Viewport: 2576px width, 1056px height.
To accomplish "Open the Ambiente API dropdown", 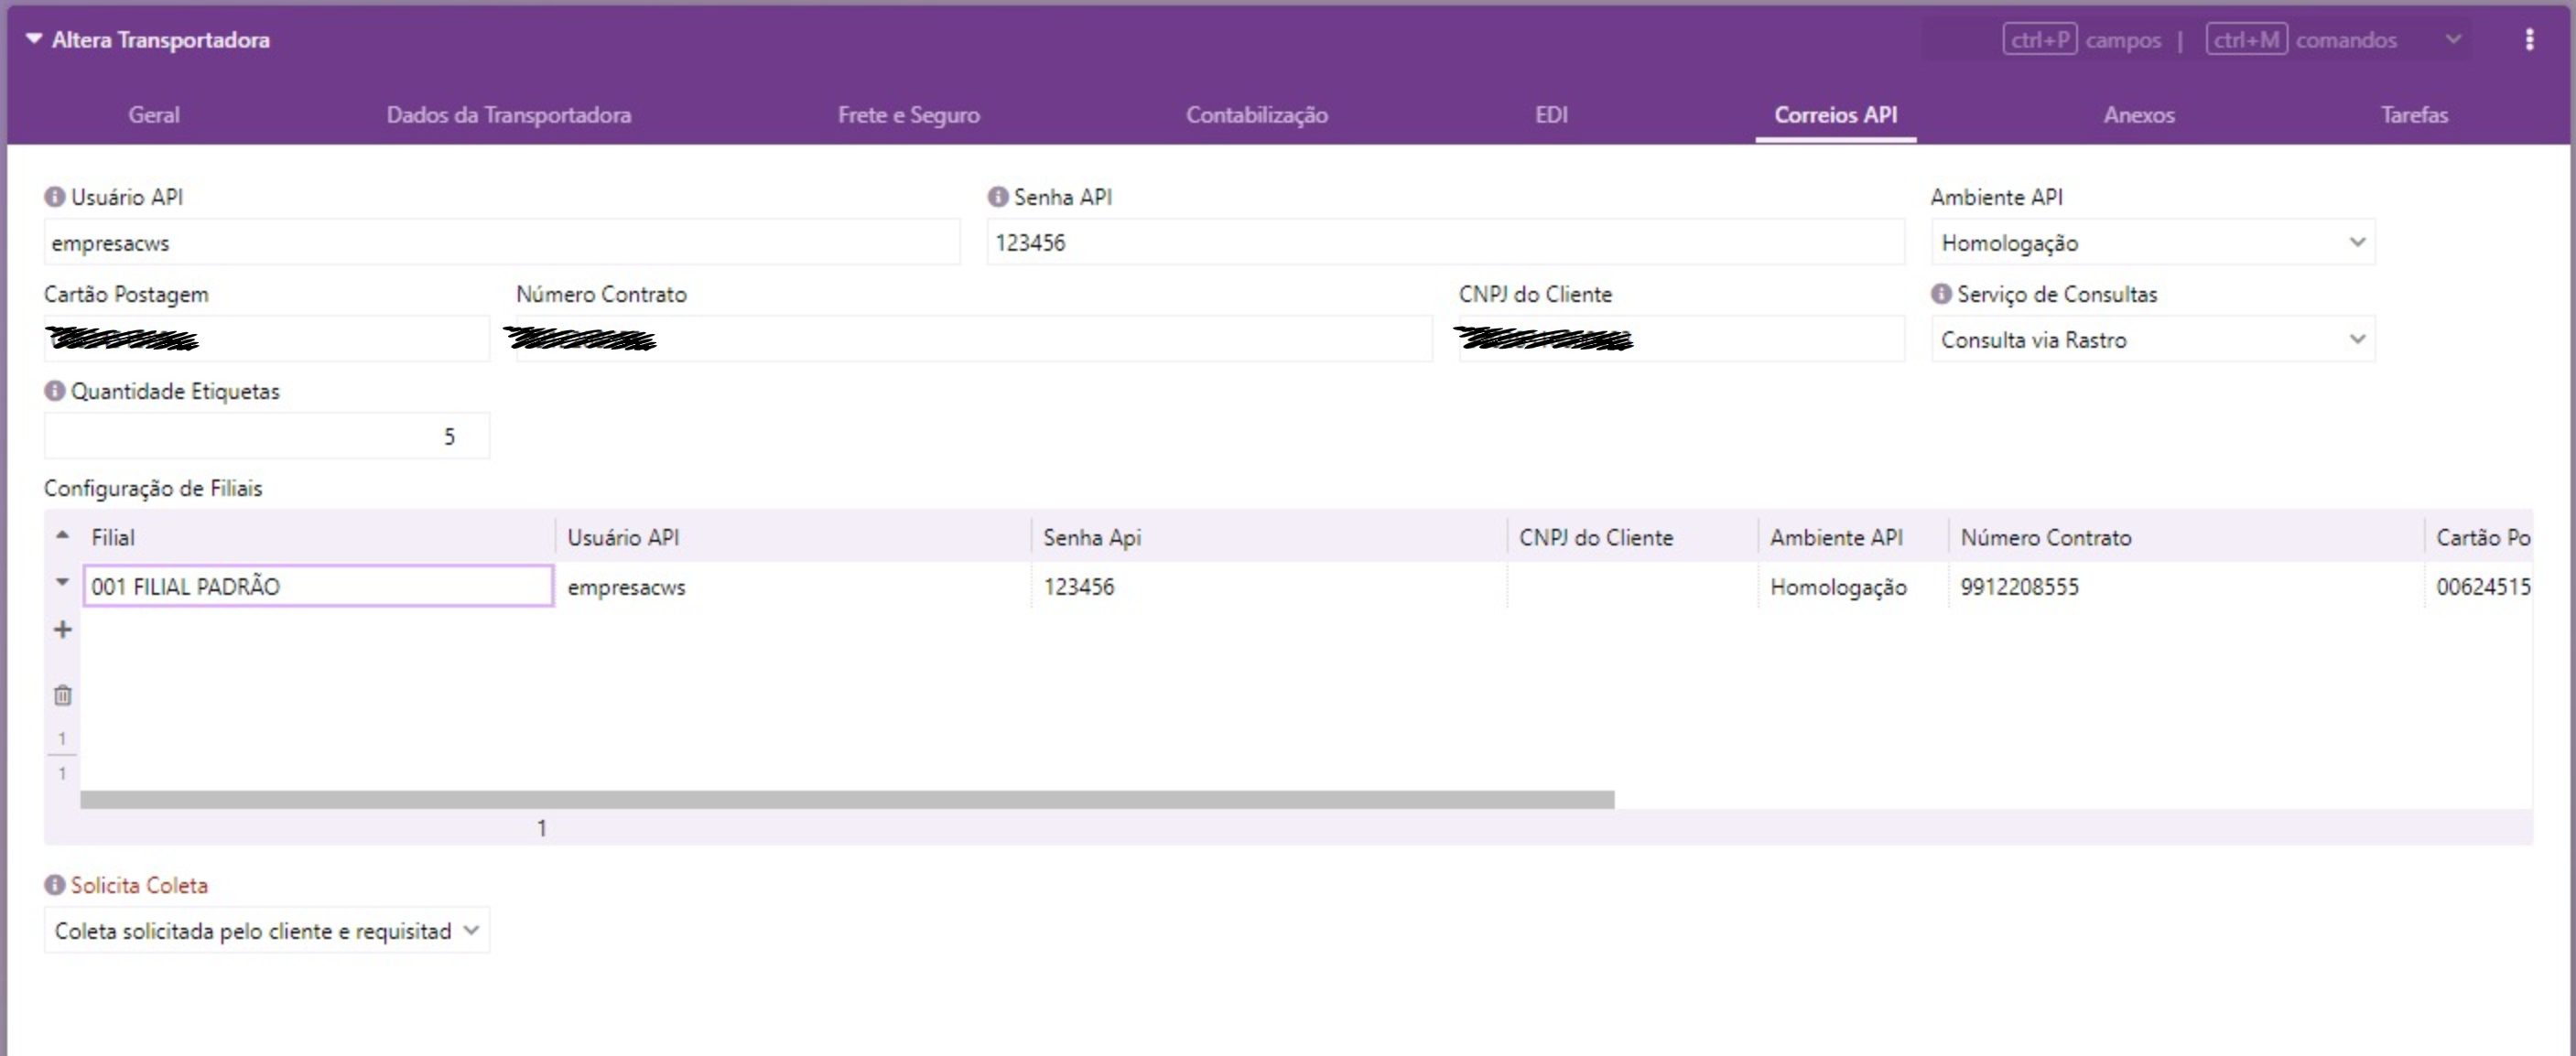I will click(x=2152, y=243).
